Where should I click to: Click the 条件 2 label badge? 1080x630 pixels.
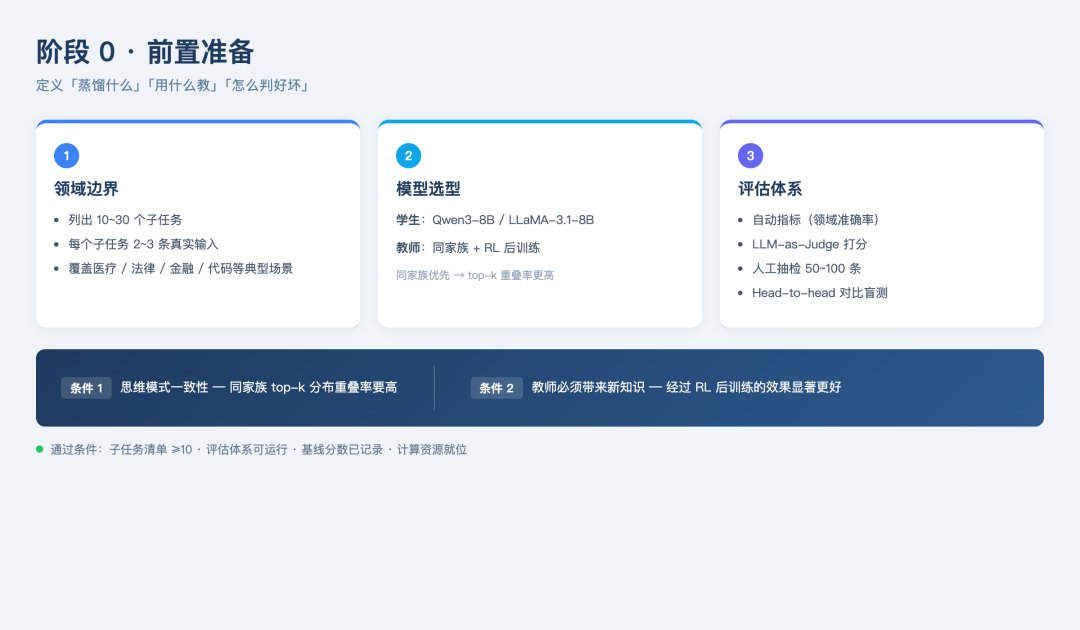coord(497,388)
